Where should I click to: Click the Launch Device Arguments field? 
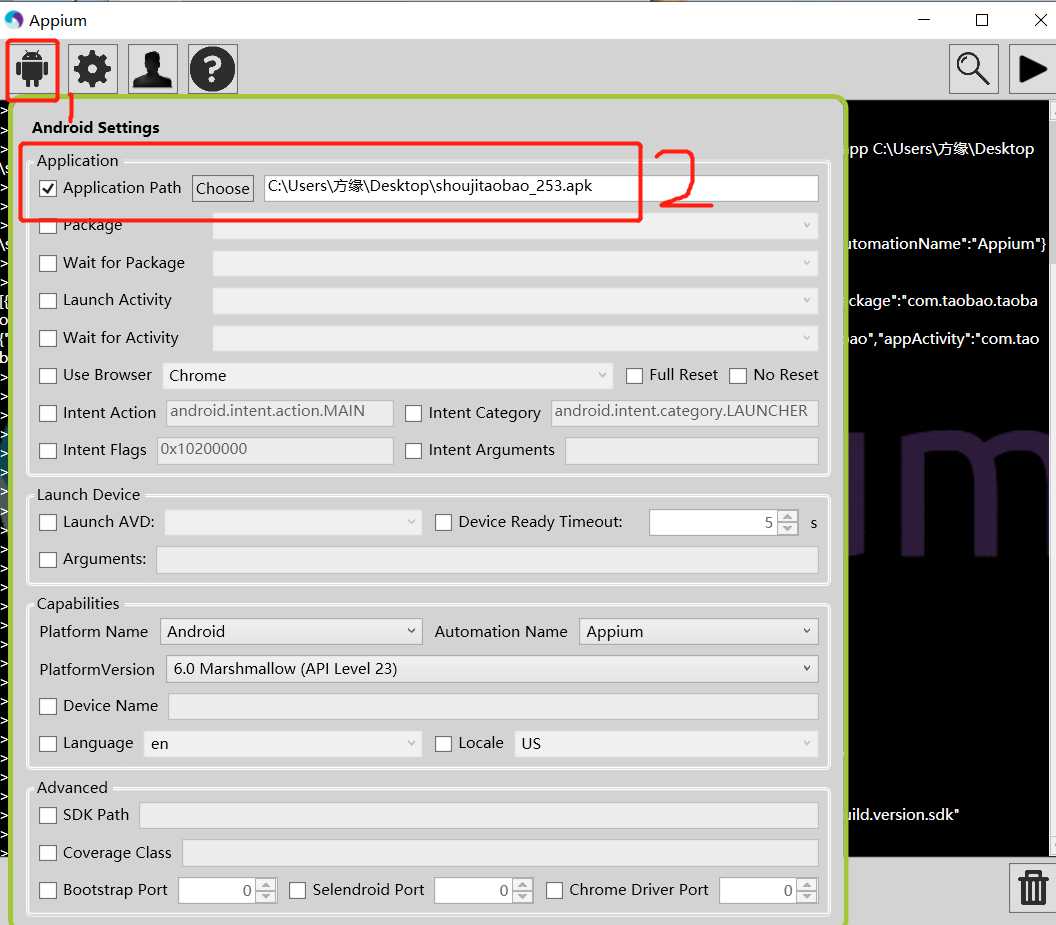tap(488, 560)
